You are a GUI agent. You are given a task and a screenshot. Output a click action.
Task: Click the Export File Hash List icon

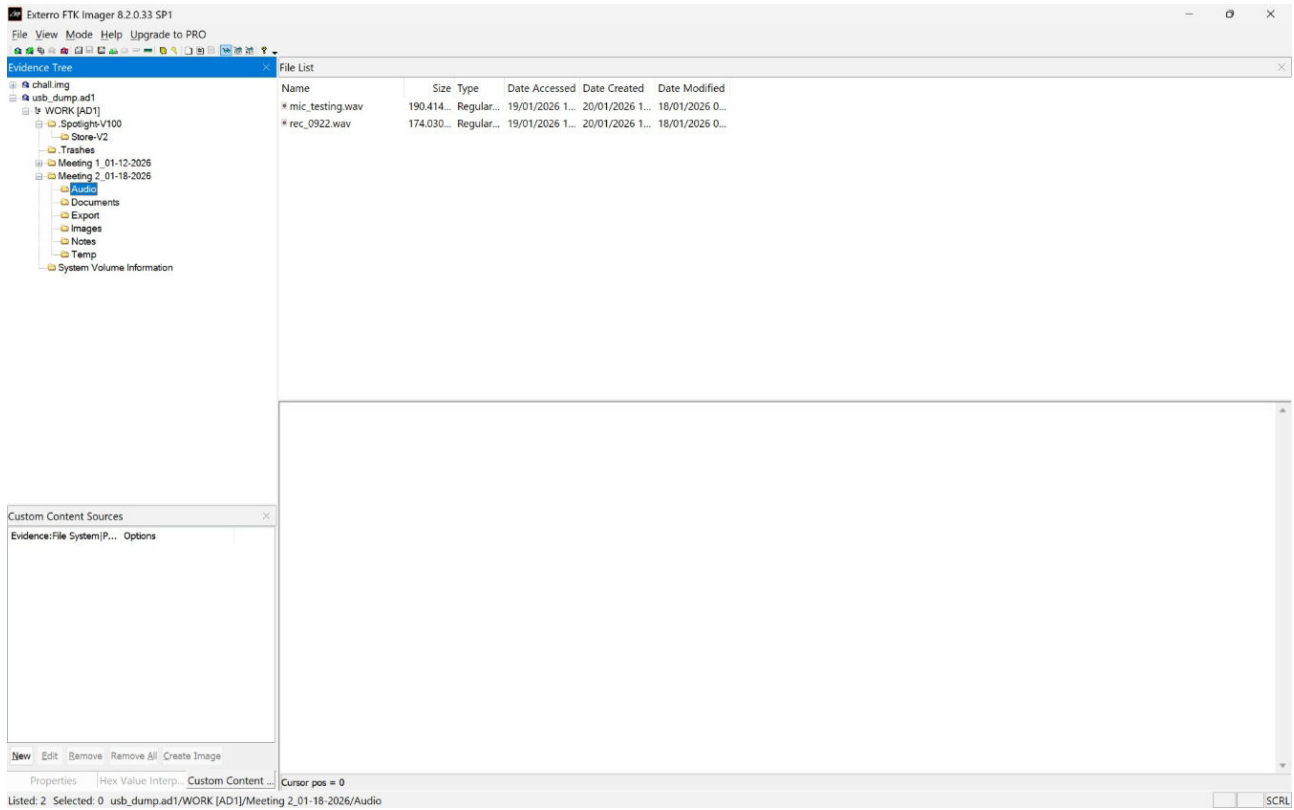pyautogui.click(x=200, y=50)
